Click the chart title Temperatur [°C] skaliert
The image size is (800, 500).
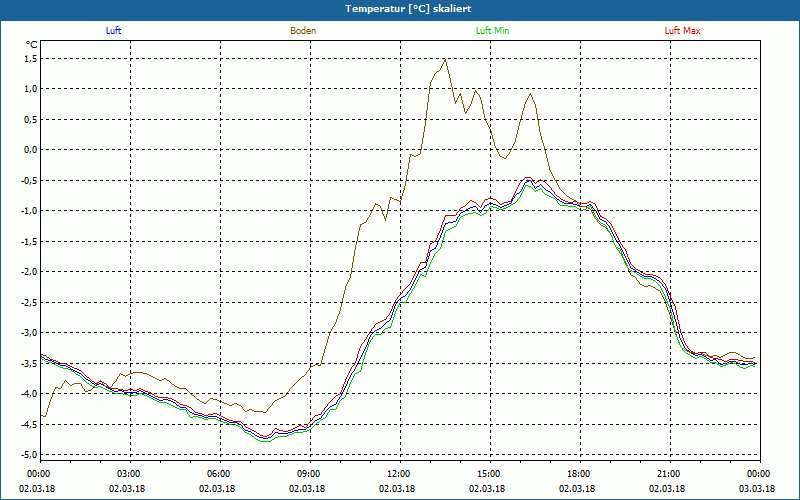[x=408, y=9]
